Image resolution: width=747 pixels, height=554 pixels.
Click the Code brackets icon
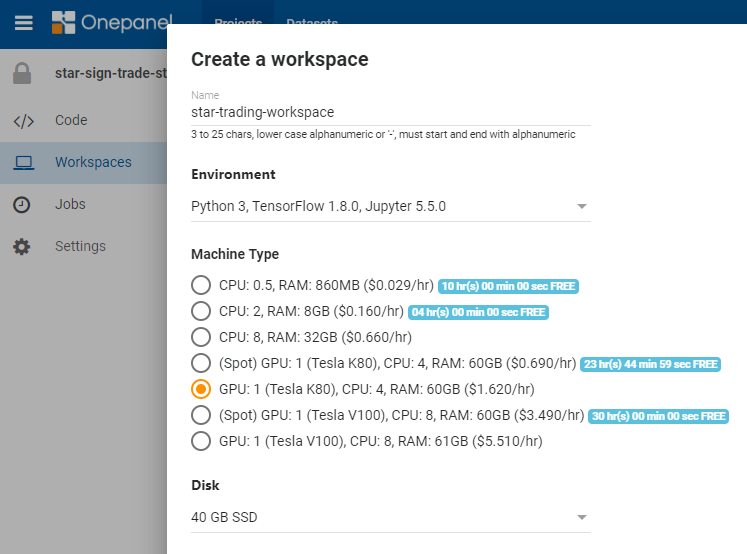pos(22,121)
